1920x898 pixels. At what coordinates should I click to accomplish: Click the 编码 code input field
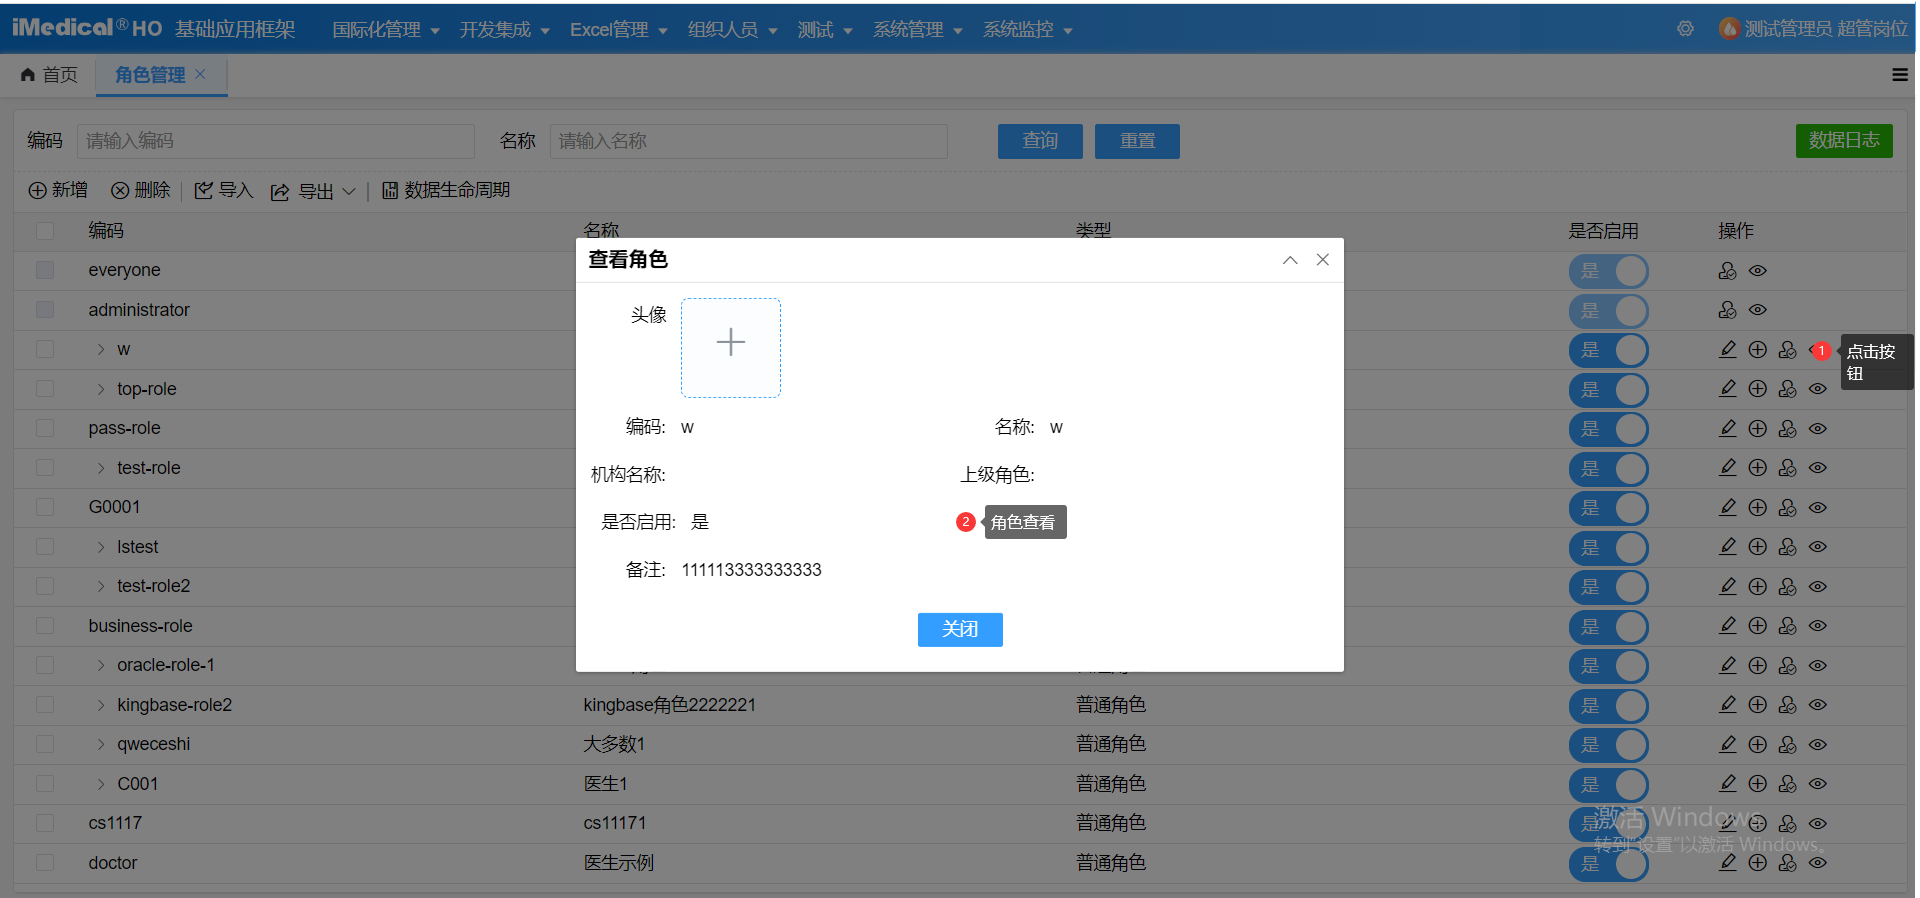coord(276,141)
